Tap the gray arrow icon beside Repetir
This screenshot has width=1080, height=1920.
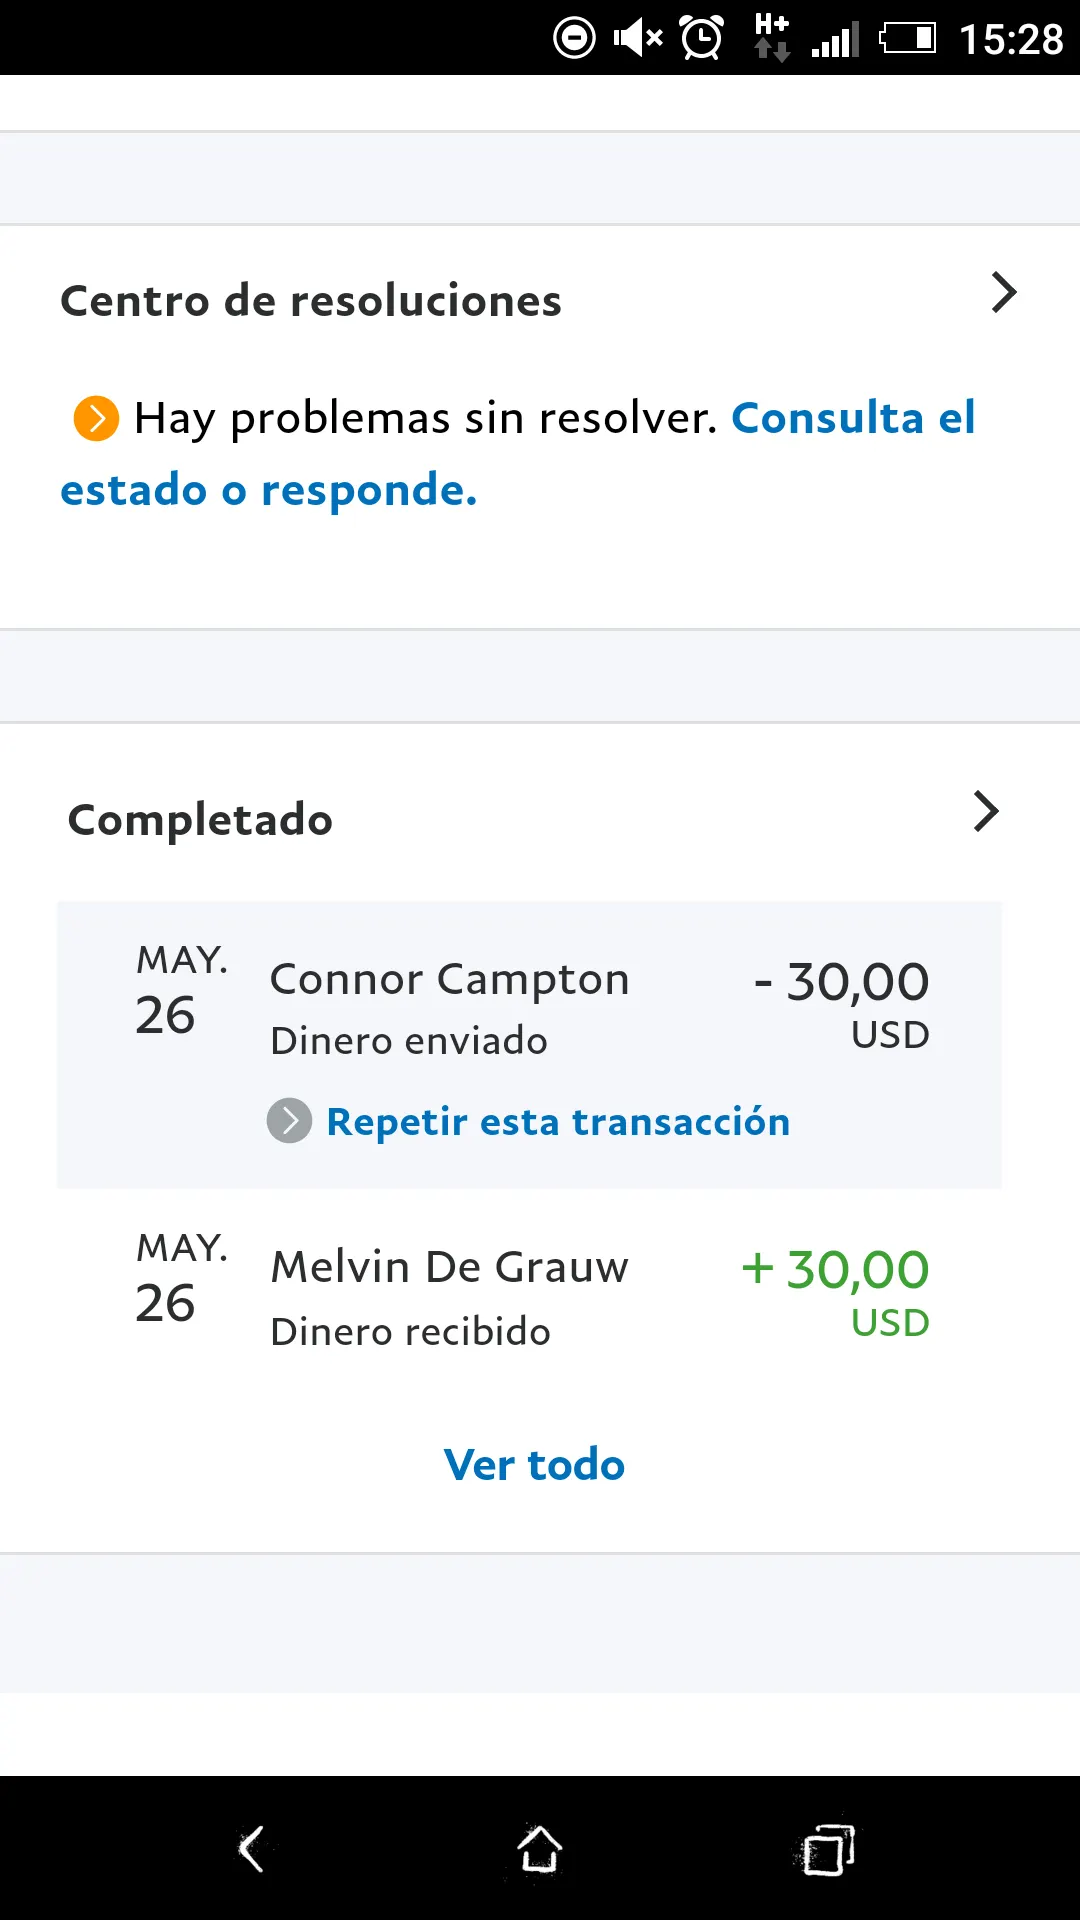click(289, 1121)
